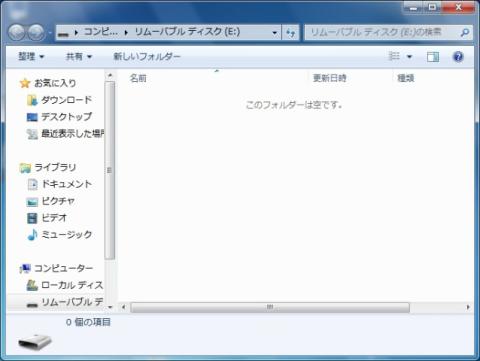Click the ローカル ディスク drive icon
Image resolution: width=480 pixels, height=361 pixels.
[32, 285]
